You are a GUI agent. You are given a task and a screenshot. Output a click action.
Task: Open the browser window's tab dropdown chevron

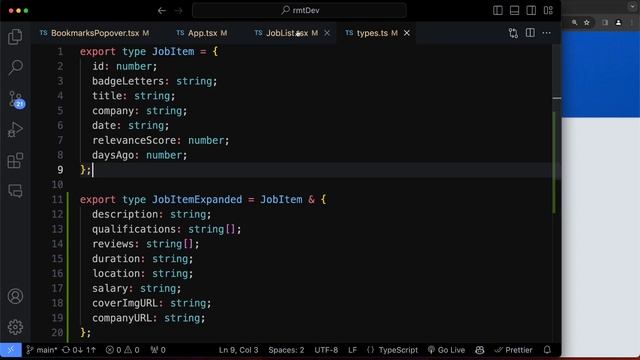[632, 7]
